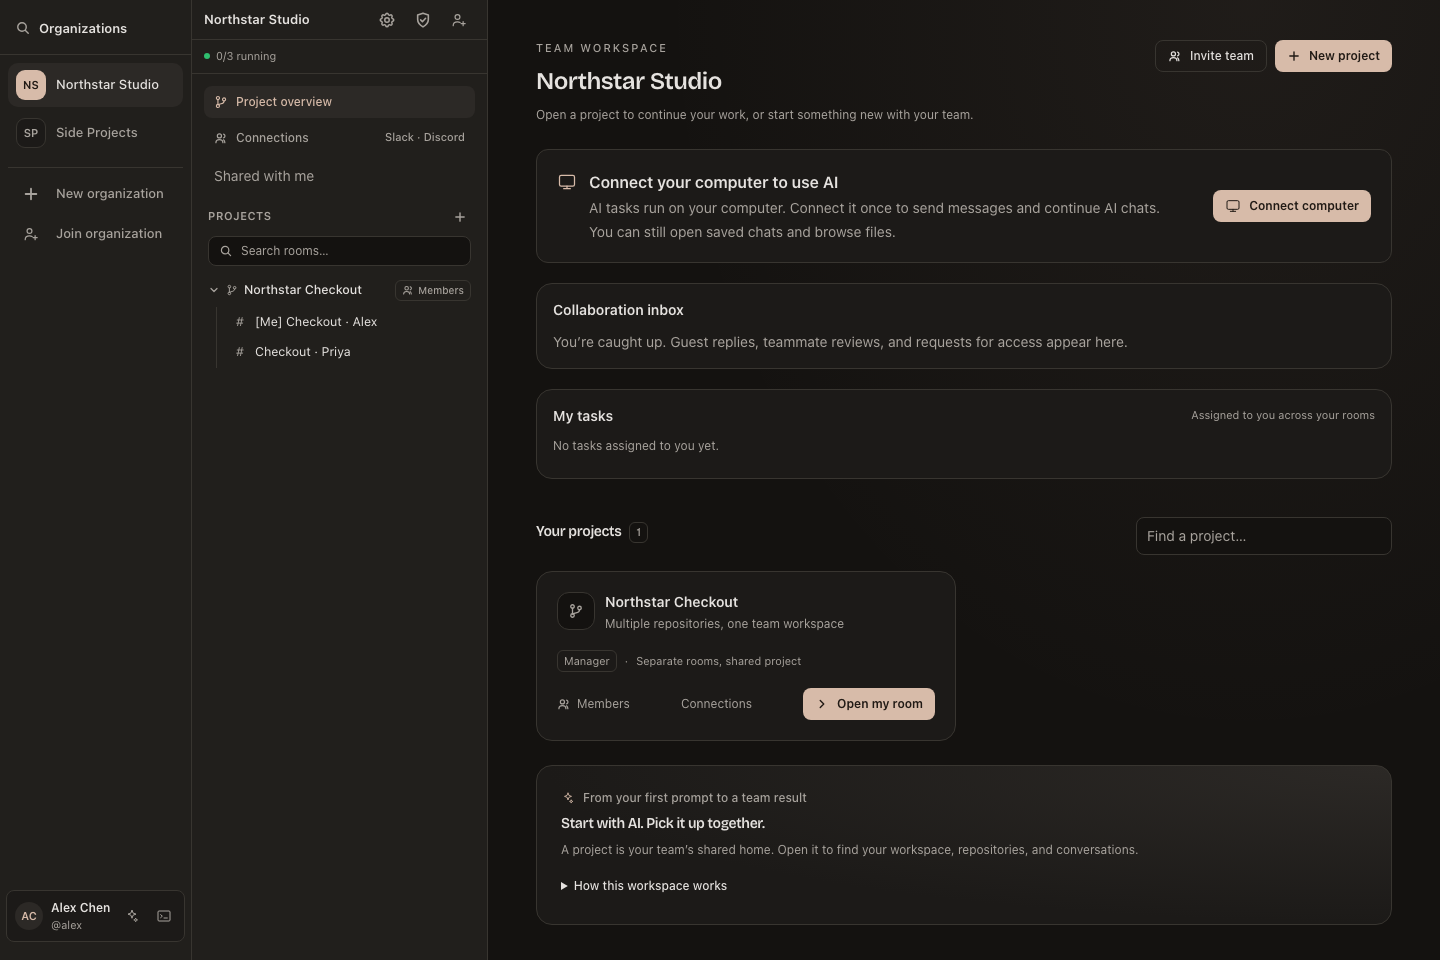Click the 0/3 running status

(240, 56)
